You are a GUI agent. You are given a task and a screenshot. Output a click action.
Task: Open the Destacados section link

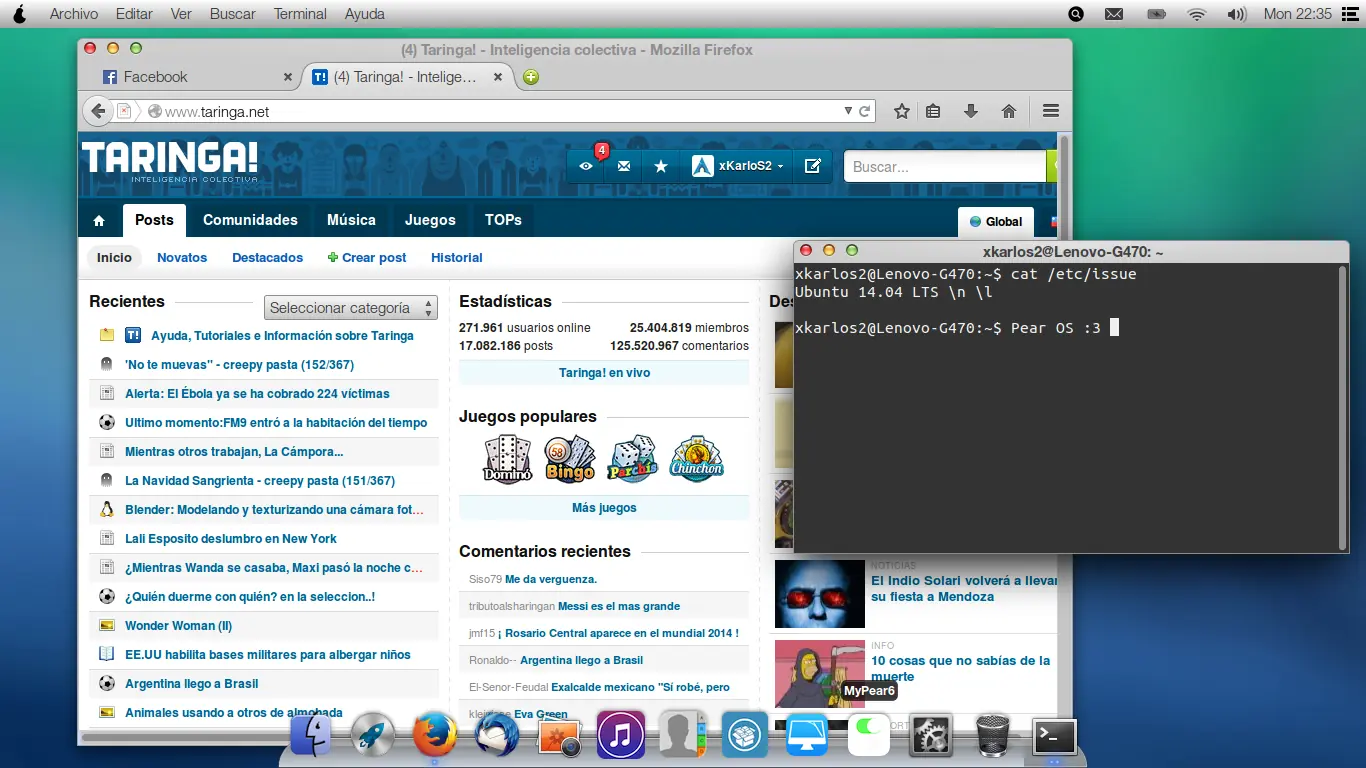point(267,257)
